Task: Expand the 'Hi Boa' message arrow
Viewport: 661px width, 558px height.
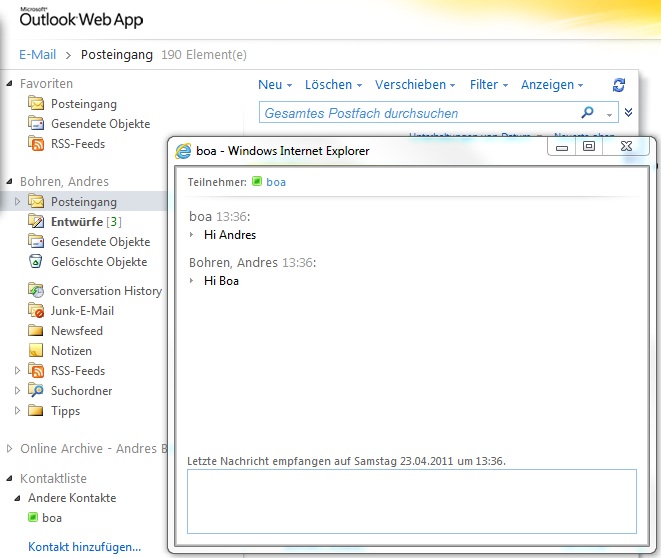Action: (x=192, y=280)
